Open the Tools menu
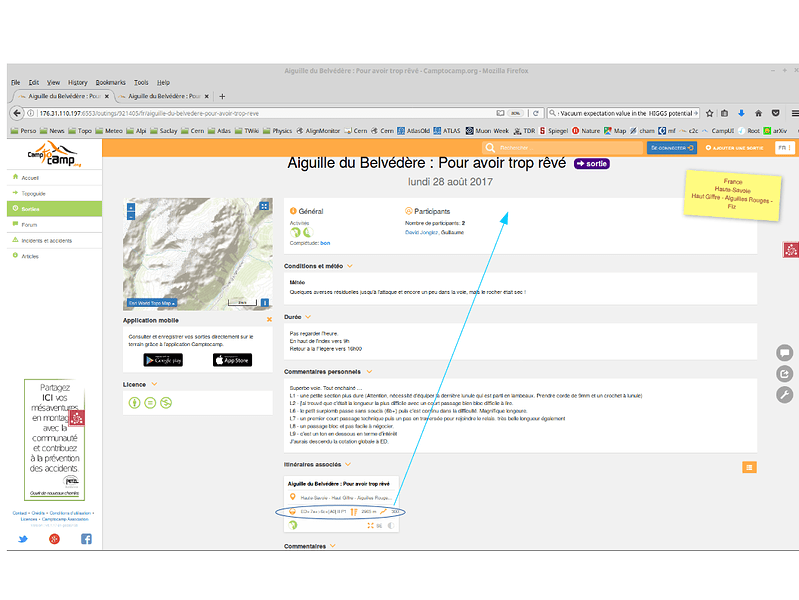The width and height of the screenshot is (799, 600). click(141, 83)
